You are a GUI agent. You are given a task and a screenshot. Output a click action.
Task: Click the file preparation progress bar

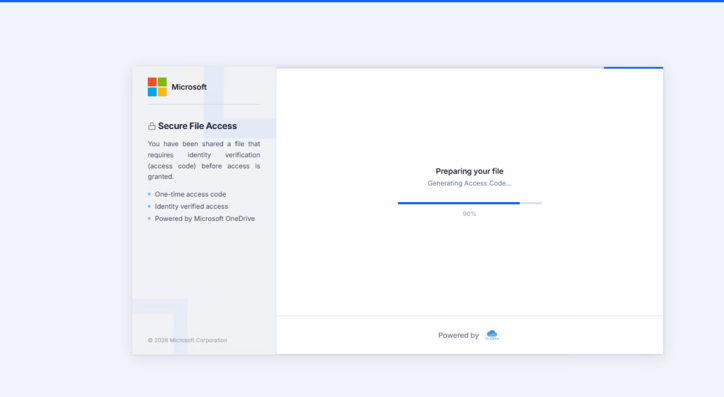470,203
